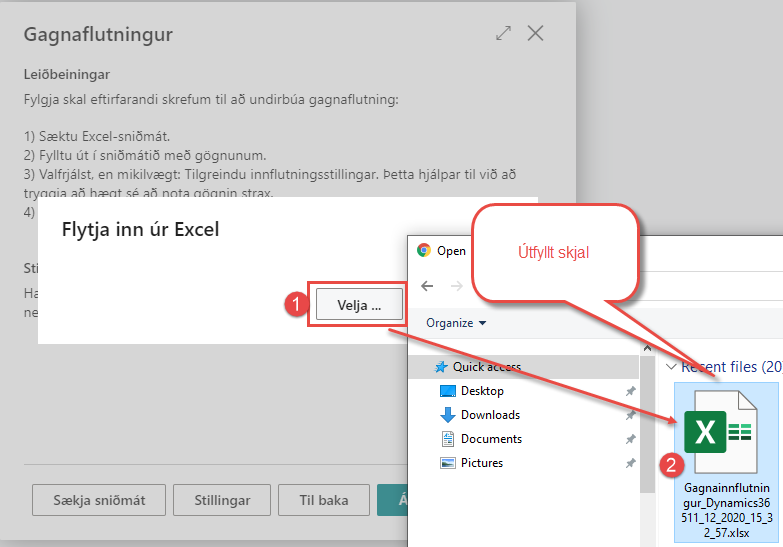This screenshot has width=783, height=547.
Task: Collapse the Recent files group
Action: [671, 367]
